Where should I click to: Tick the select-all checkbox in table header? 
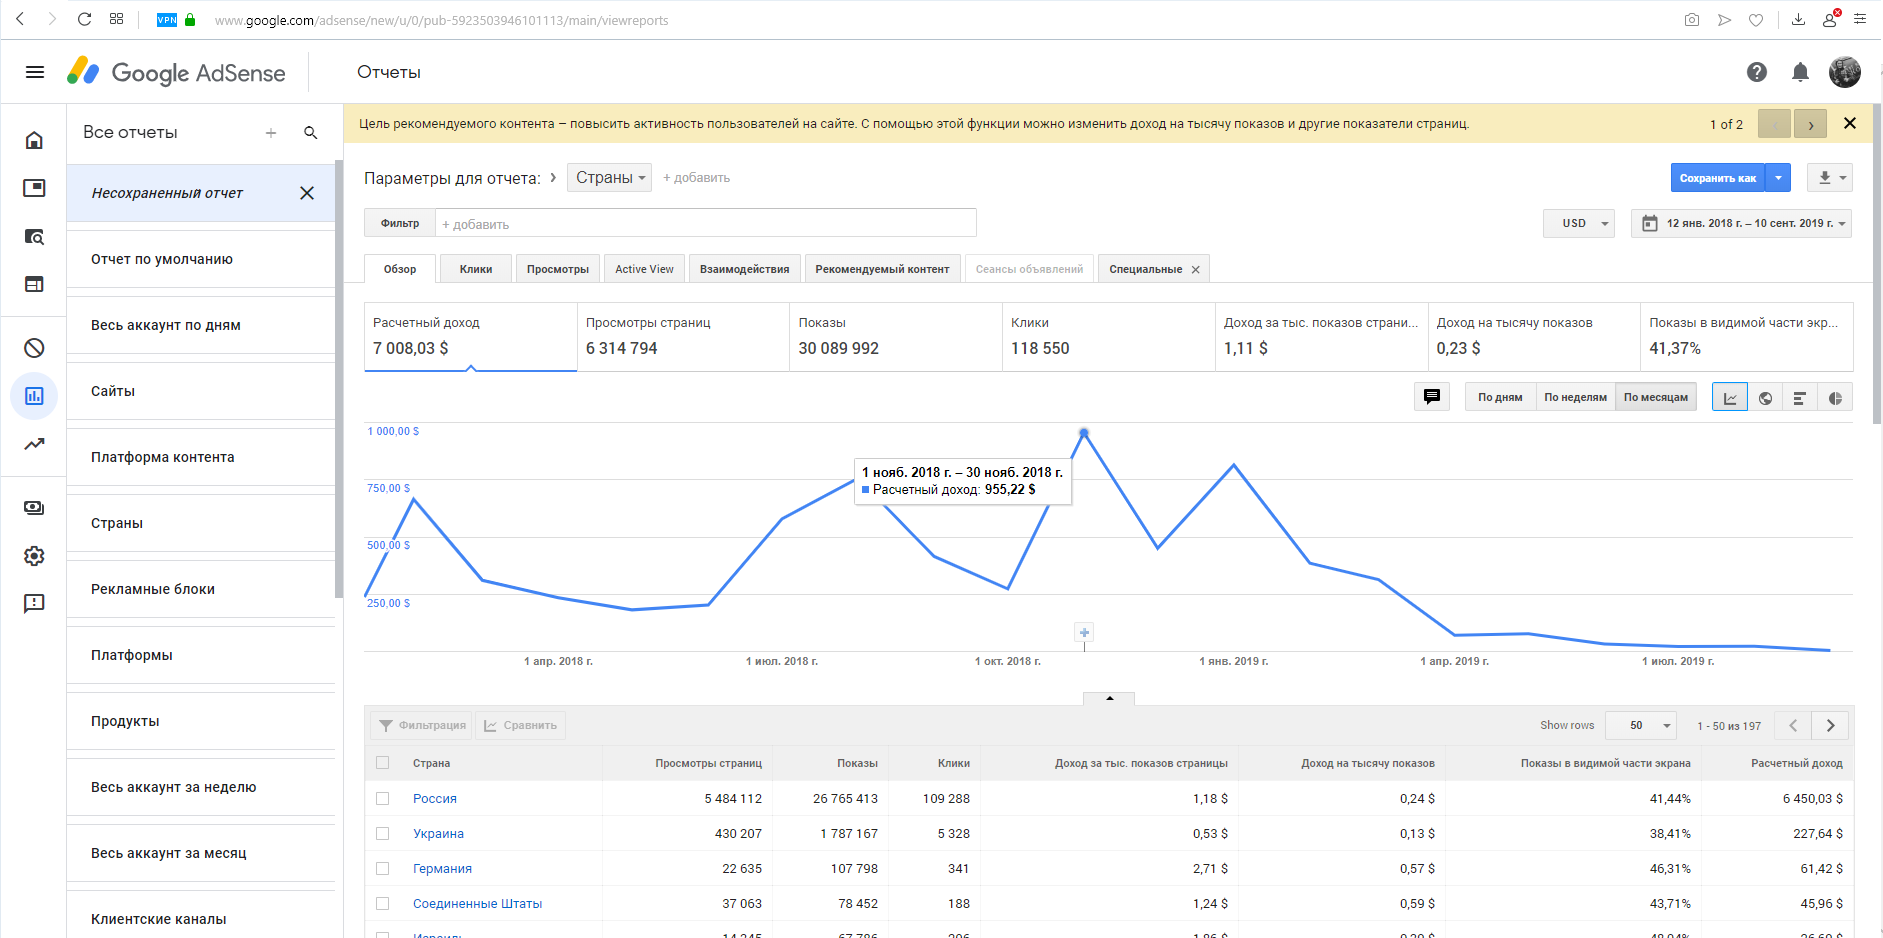[382, 763]
